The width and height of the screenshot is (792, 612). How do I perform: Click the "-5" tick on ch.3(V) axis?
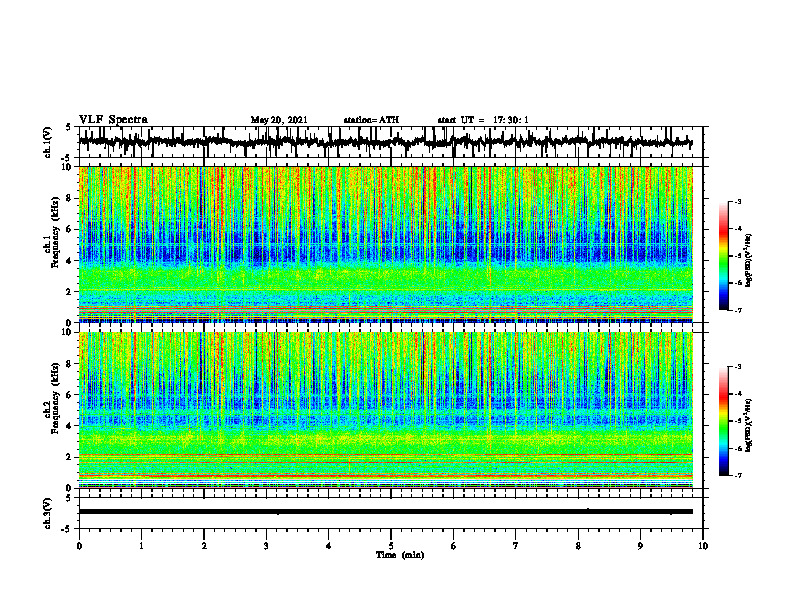[x=67, y=529]
